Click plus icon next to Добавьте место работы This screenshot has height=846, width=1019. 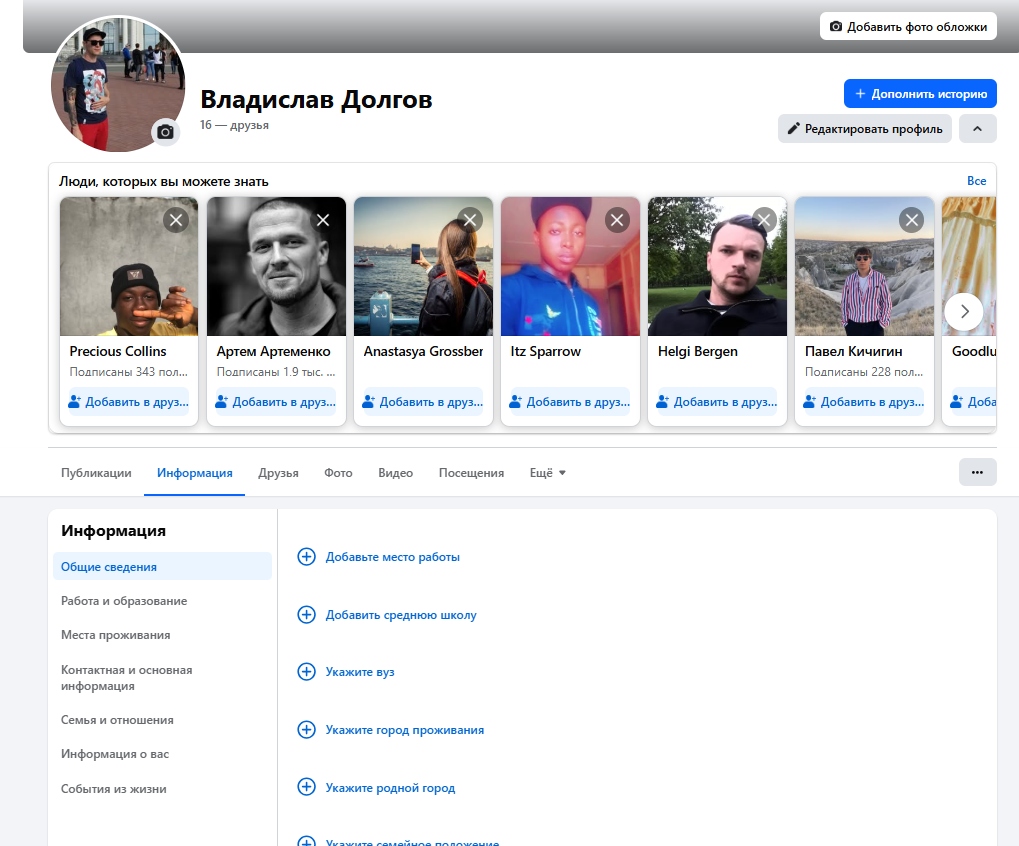coord(307,557)
